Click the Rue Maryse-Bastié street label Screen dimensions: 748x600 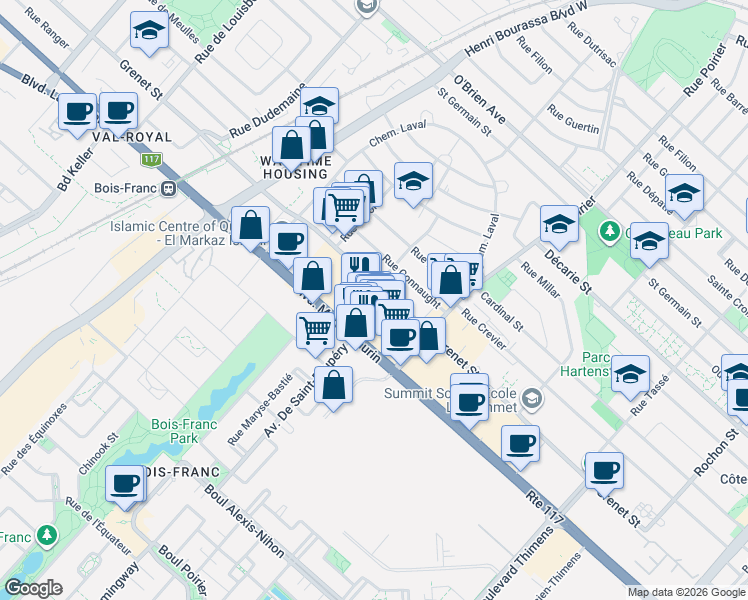pos(260,410)
